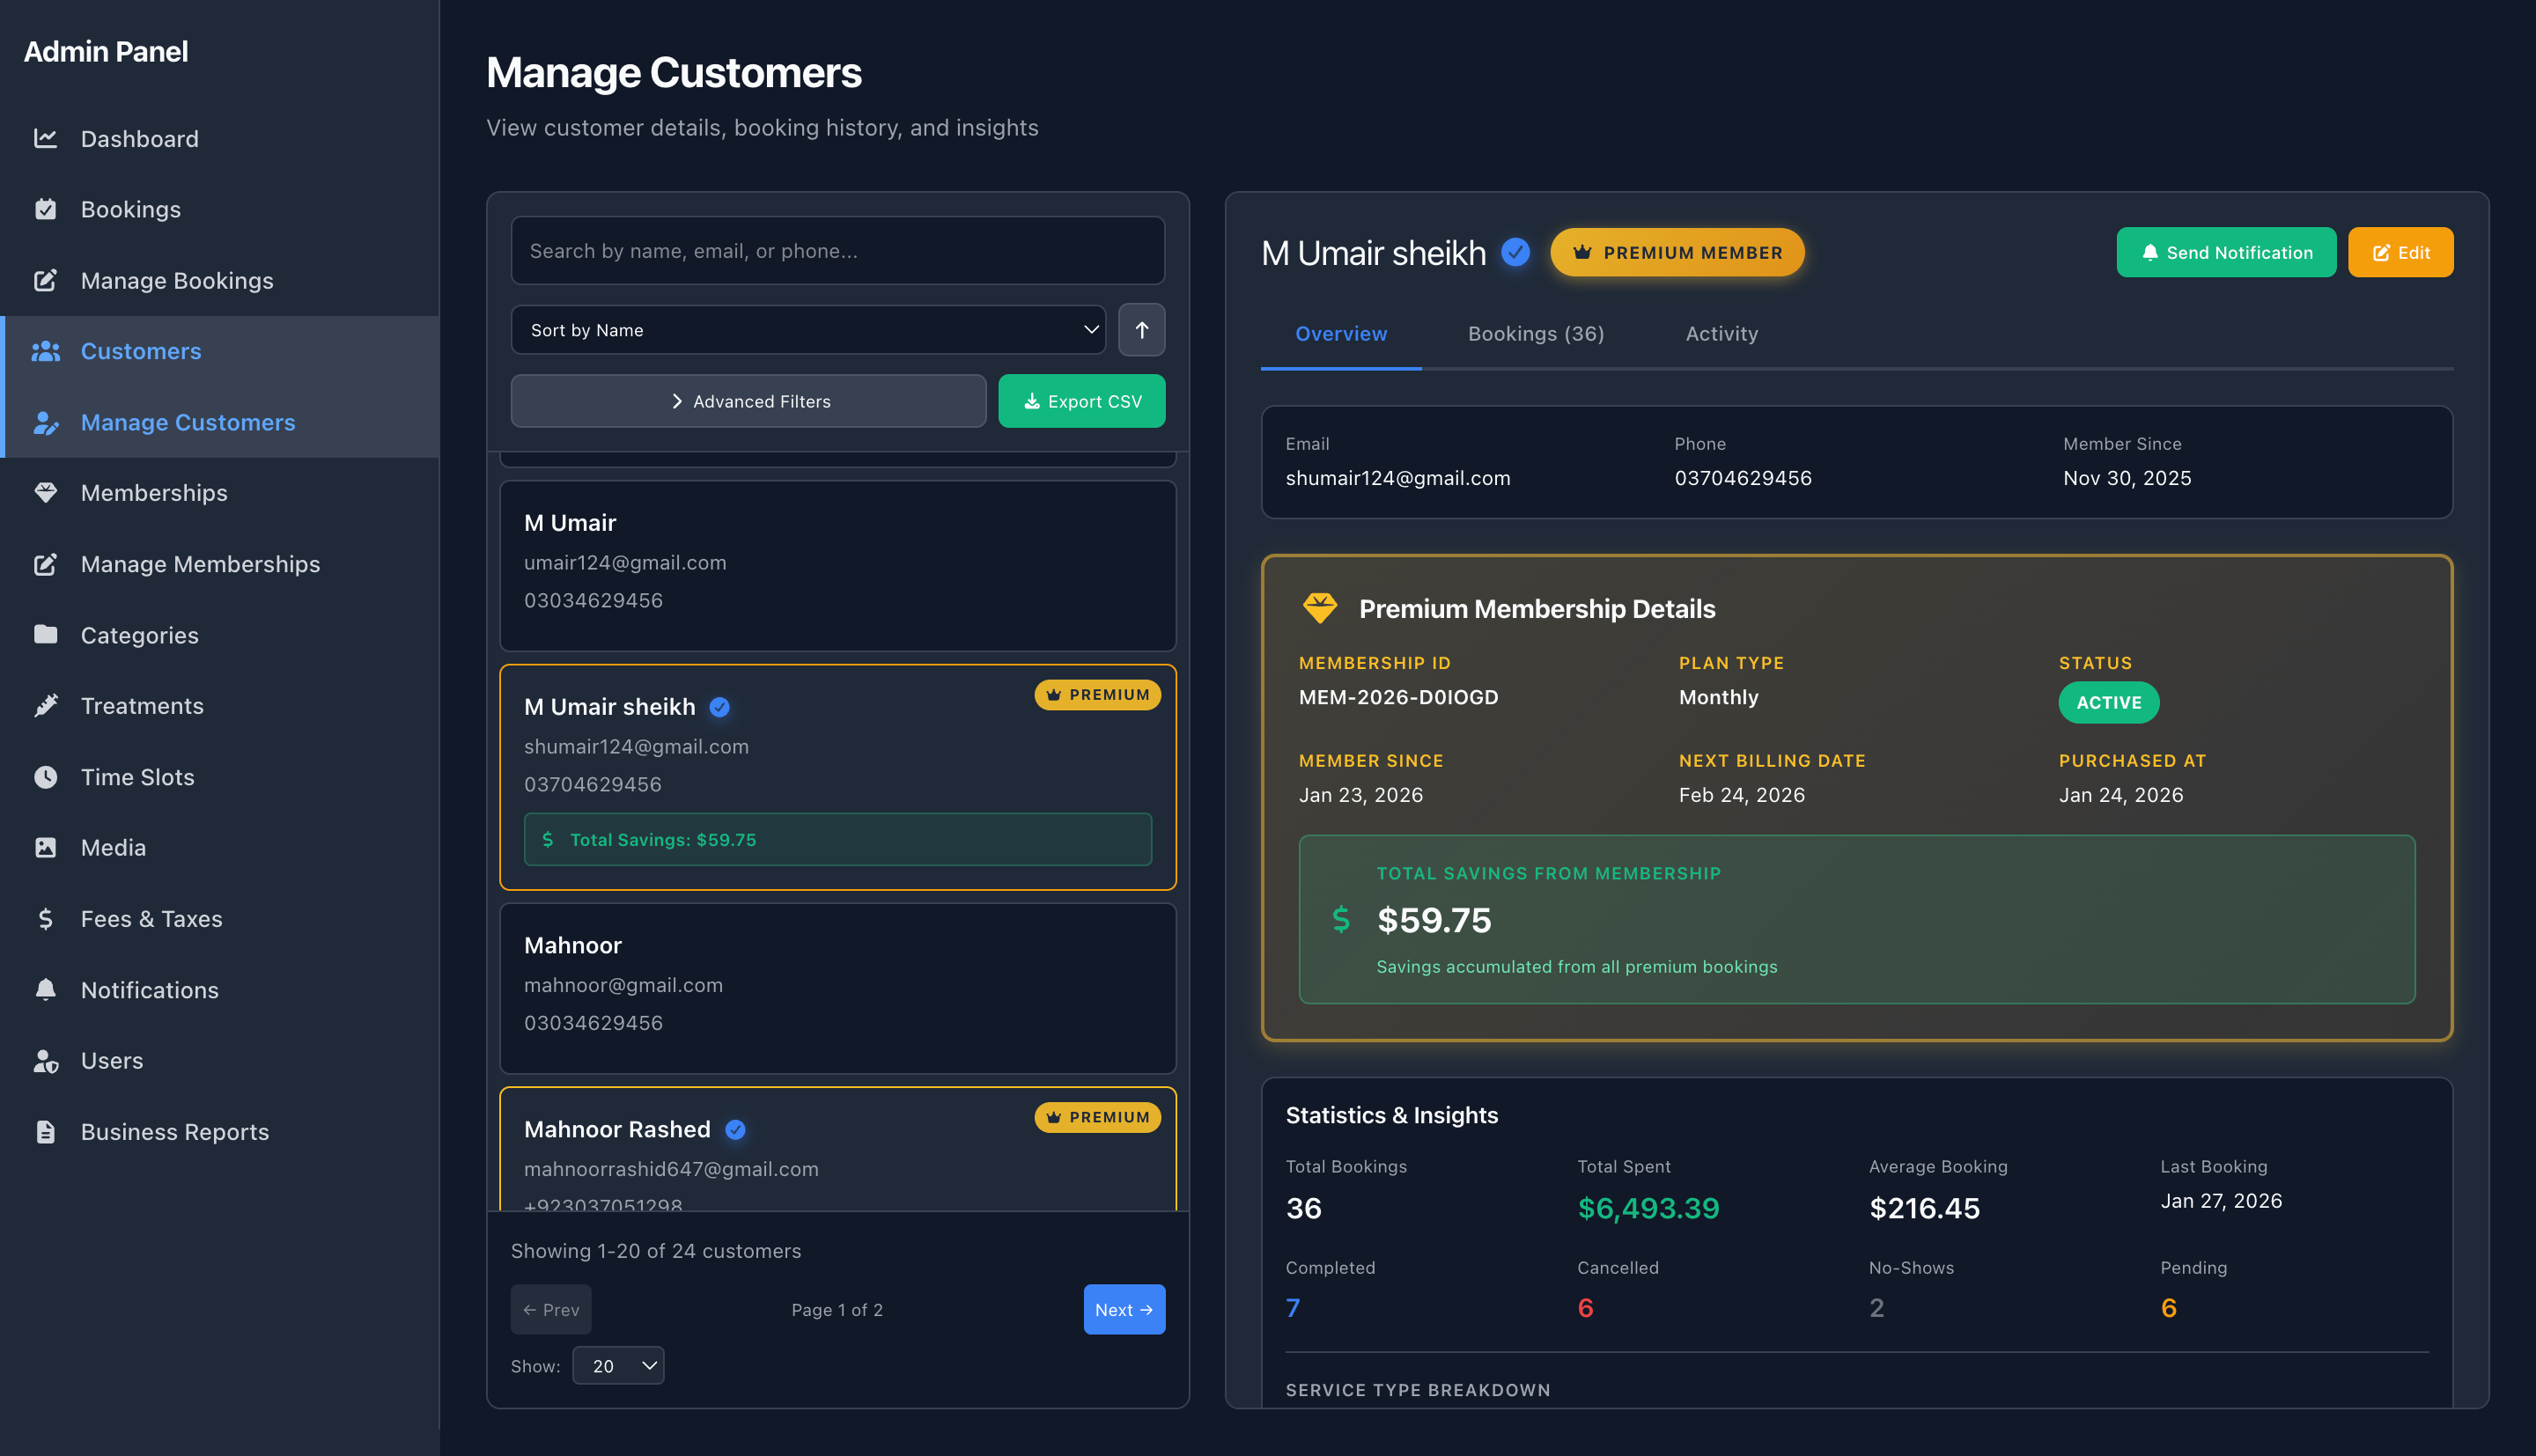Select the PREMIUM badge on Mahnoor Rashed
This screenshot has width=2536, height=1456.
pos(1097,1117)
